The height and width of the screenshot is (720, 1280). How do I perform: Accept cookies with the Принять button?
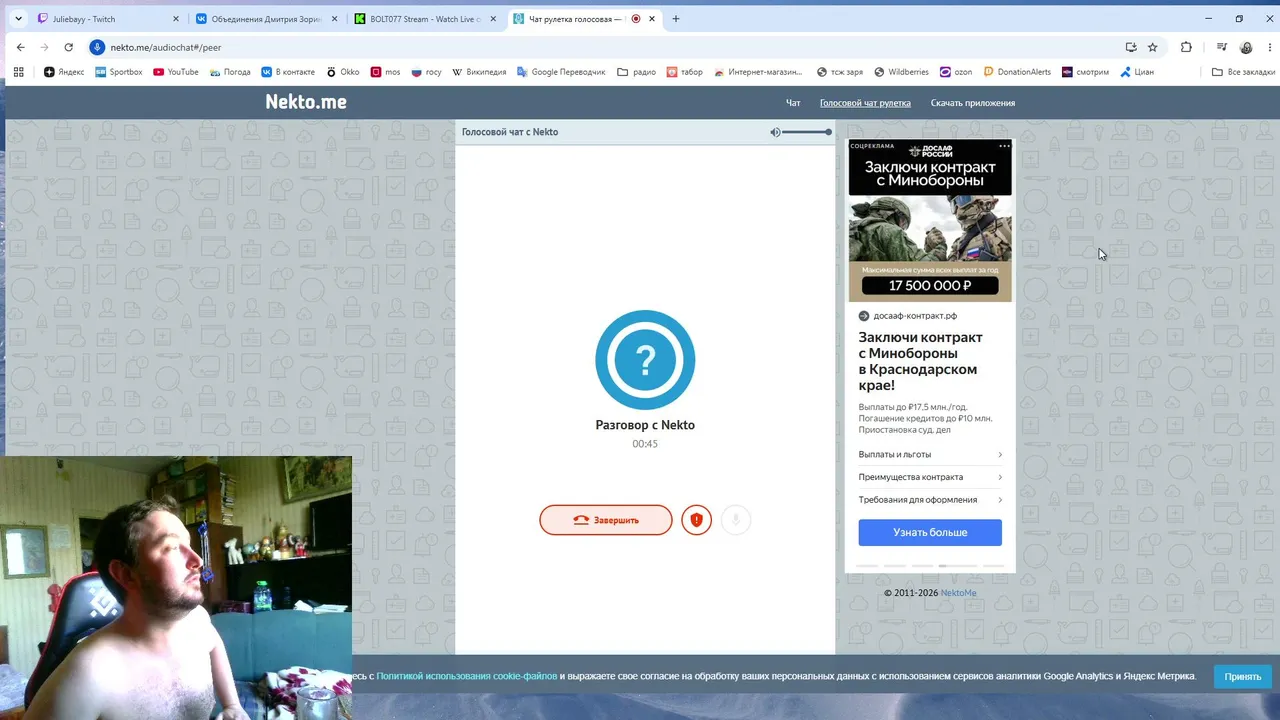(1243, 676)
